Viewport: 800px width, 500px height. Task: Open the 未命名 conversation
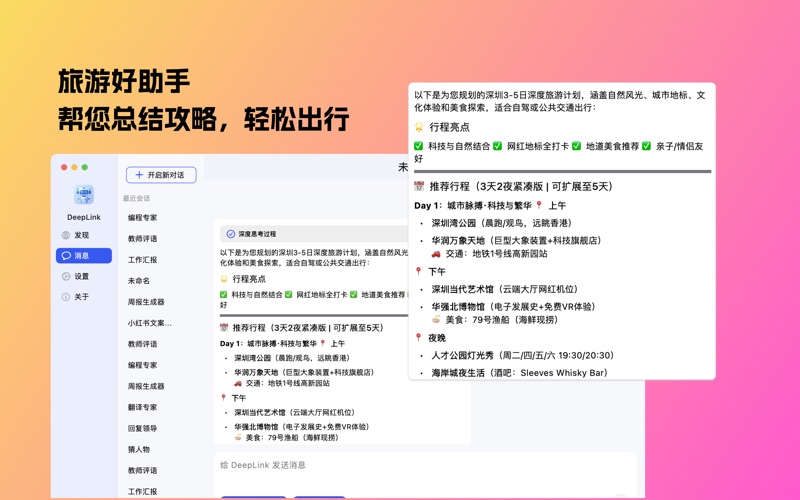[x=139, y=281]
